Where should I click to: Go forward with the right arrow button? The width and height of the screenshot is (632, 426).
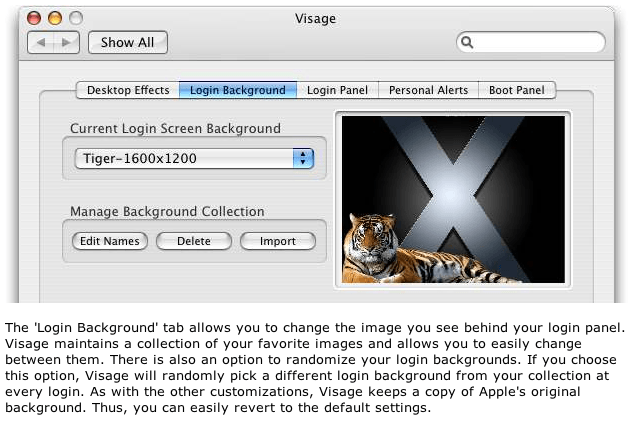click(67, 42)
